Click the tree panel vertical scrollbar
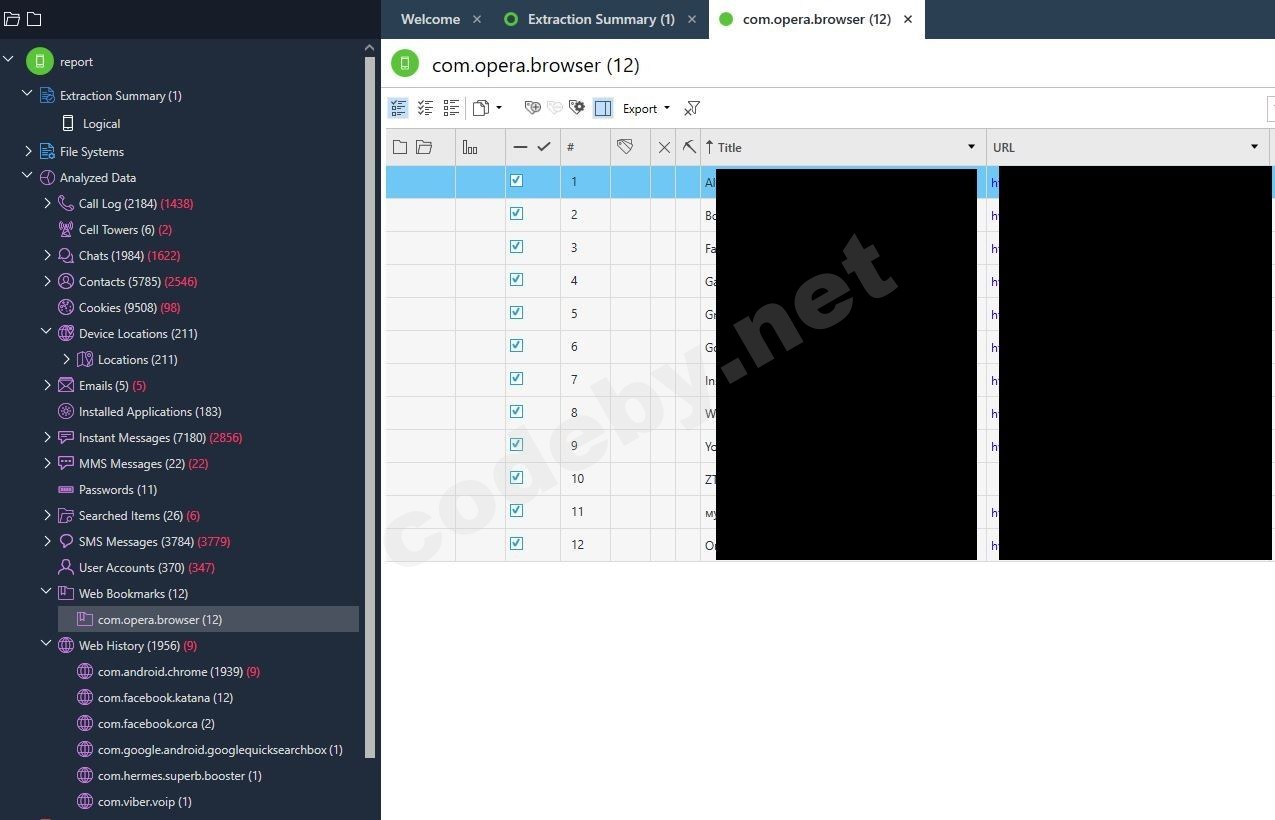The width and height of the screenshot is (1275, 820). [x=370, y=406]
